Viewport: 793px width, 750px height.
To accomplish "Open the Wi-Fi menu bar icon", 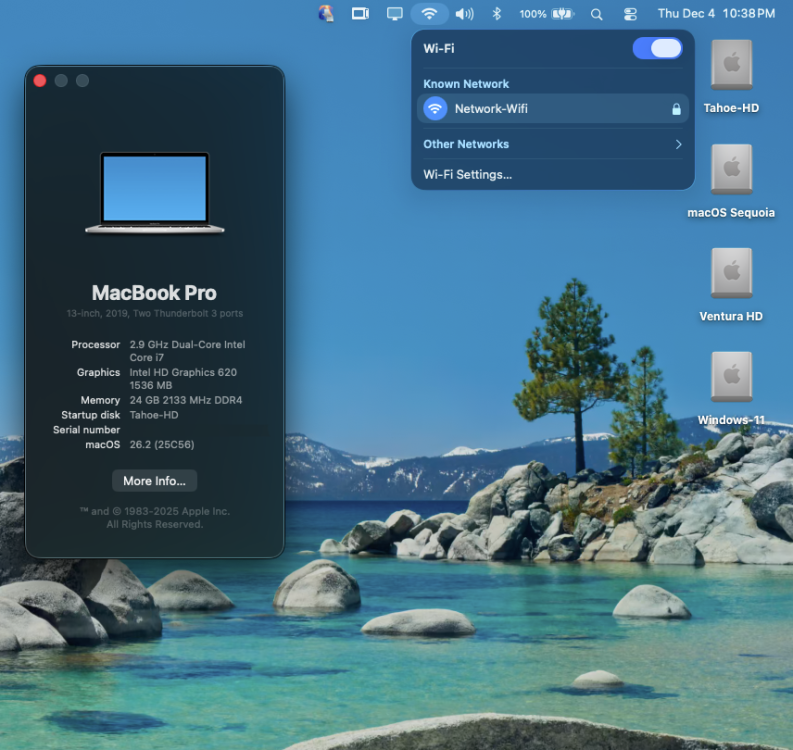I will click(429, 14).
